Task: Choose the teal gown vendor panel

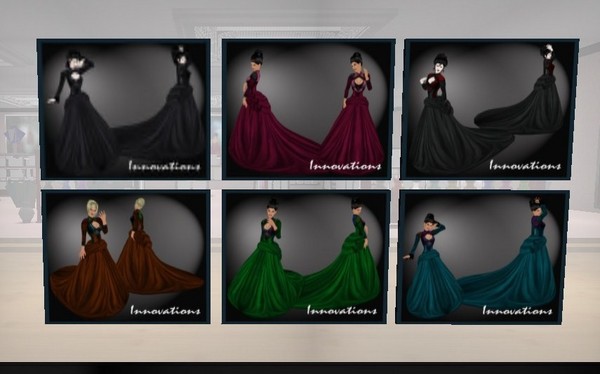Action: pyautogui.click(x=482, y=257)
